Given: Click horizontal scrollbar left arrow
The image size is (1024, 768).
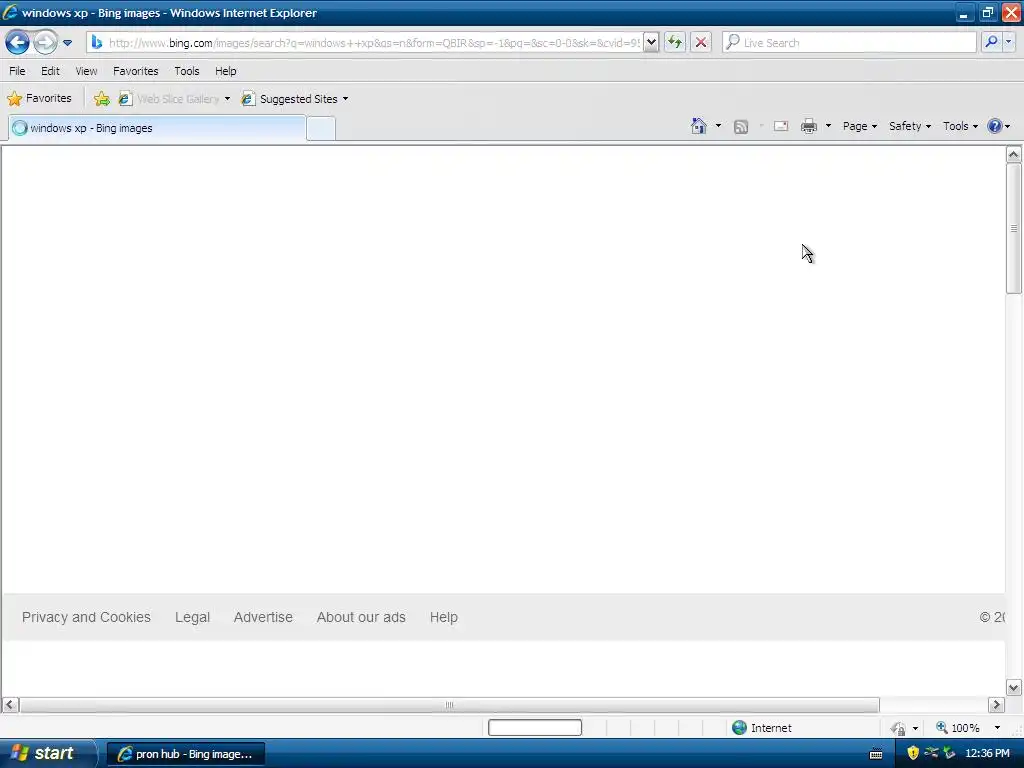Looking at the screenshot, I should click(10, 705).
